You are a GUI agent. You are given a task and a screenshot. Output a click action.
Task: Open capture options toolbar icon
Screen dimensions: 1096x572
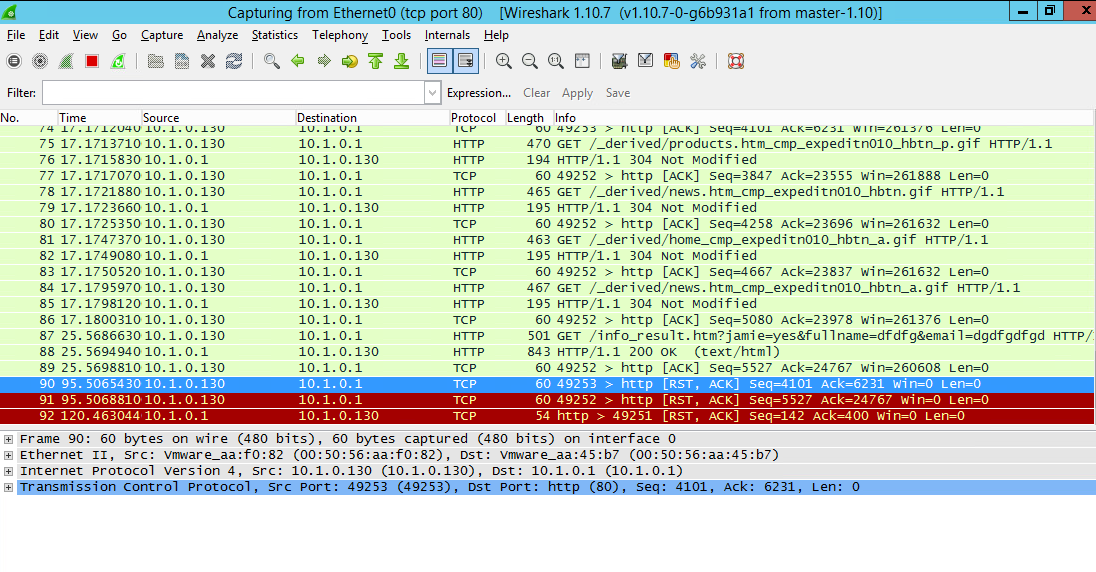40,62
